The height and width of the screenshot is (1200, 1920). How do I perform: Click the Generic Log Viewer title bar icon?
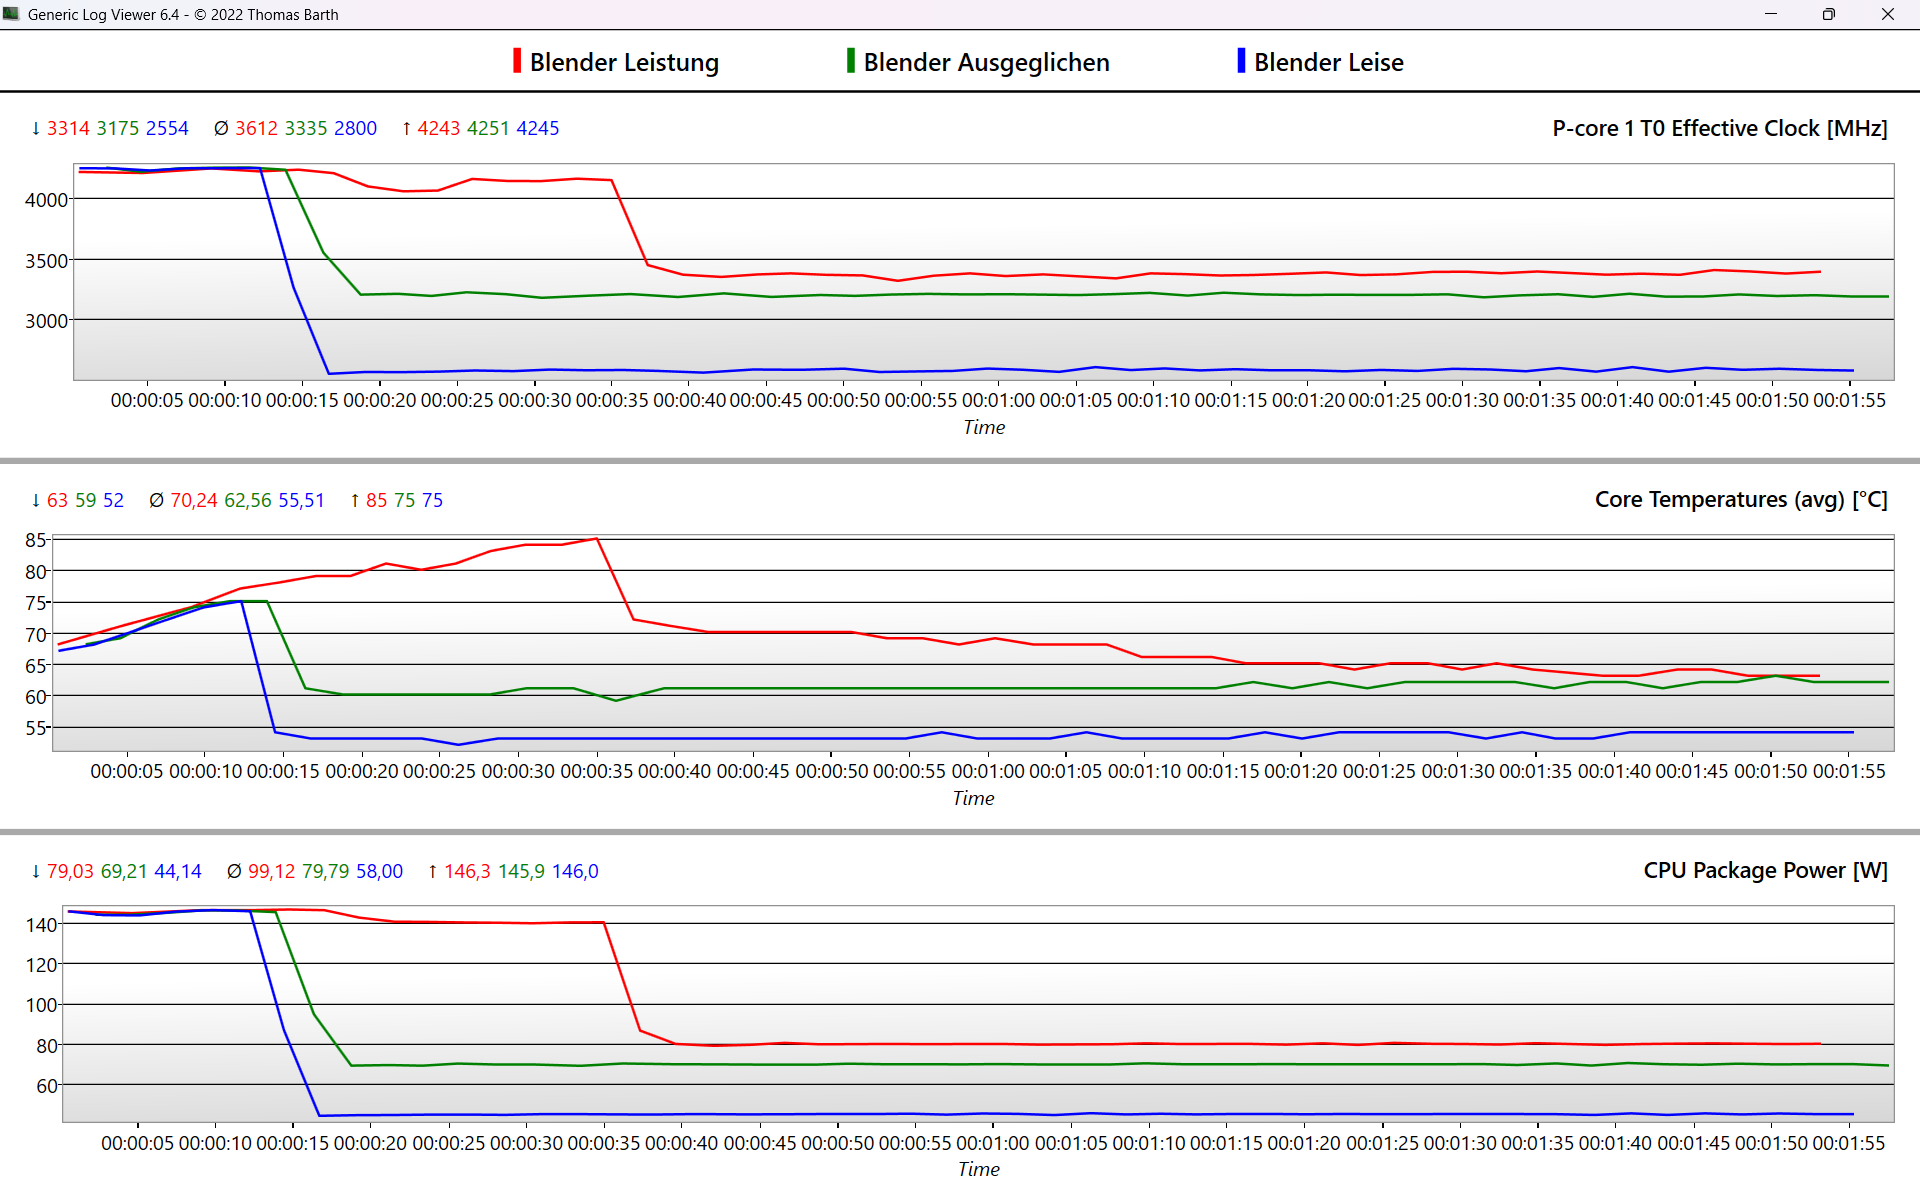pyautogui.click(x=11, y=14)
